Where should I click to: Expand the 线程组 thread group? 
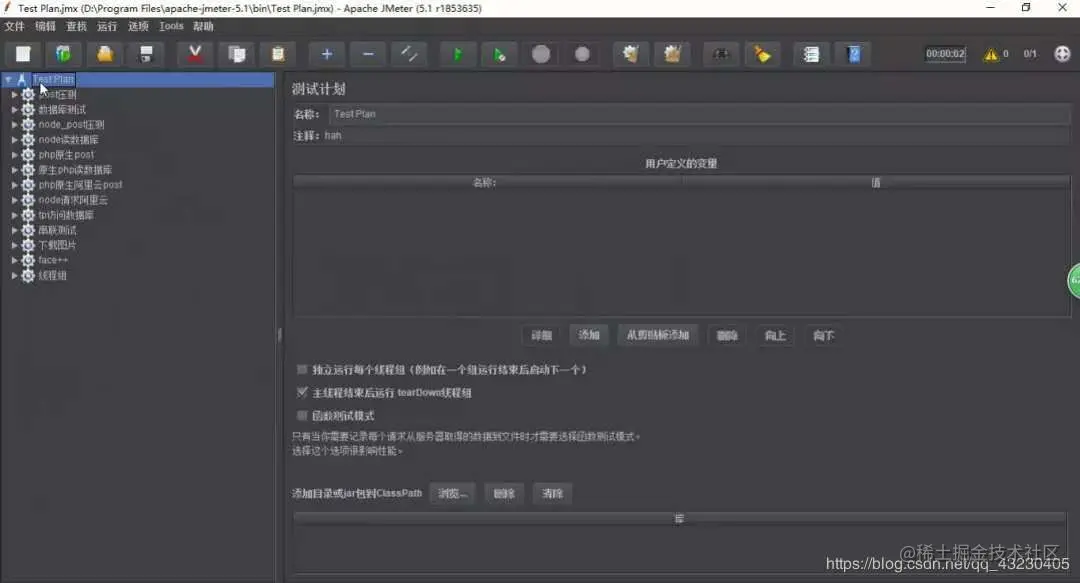coord(14,276)
